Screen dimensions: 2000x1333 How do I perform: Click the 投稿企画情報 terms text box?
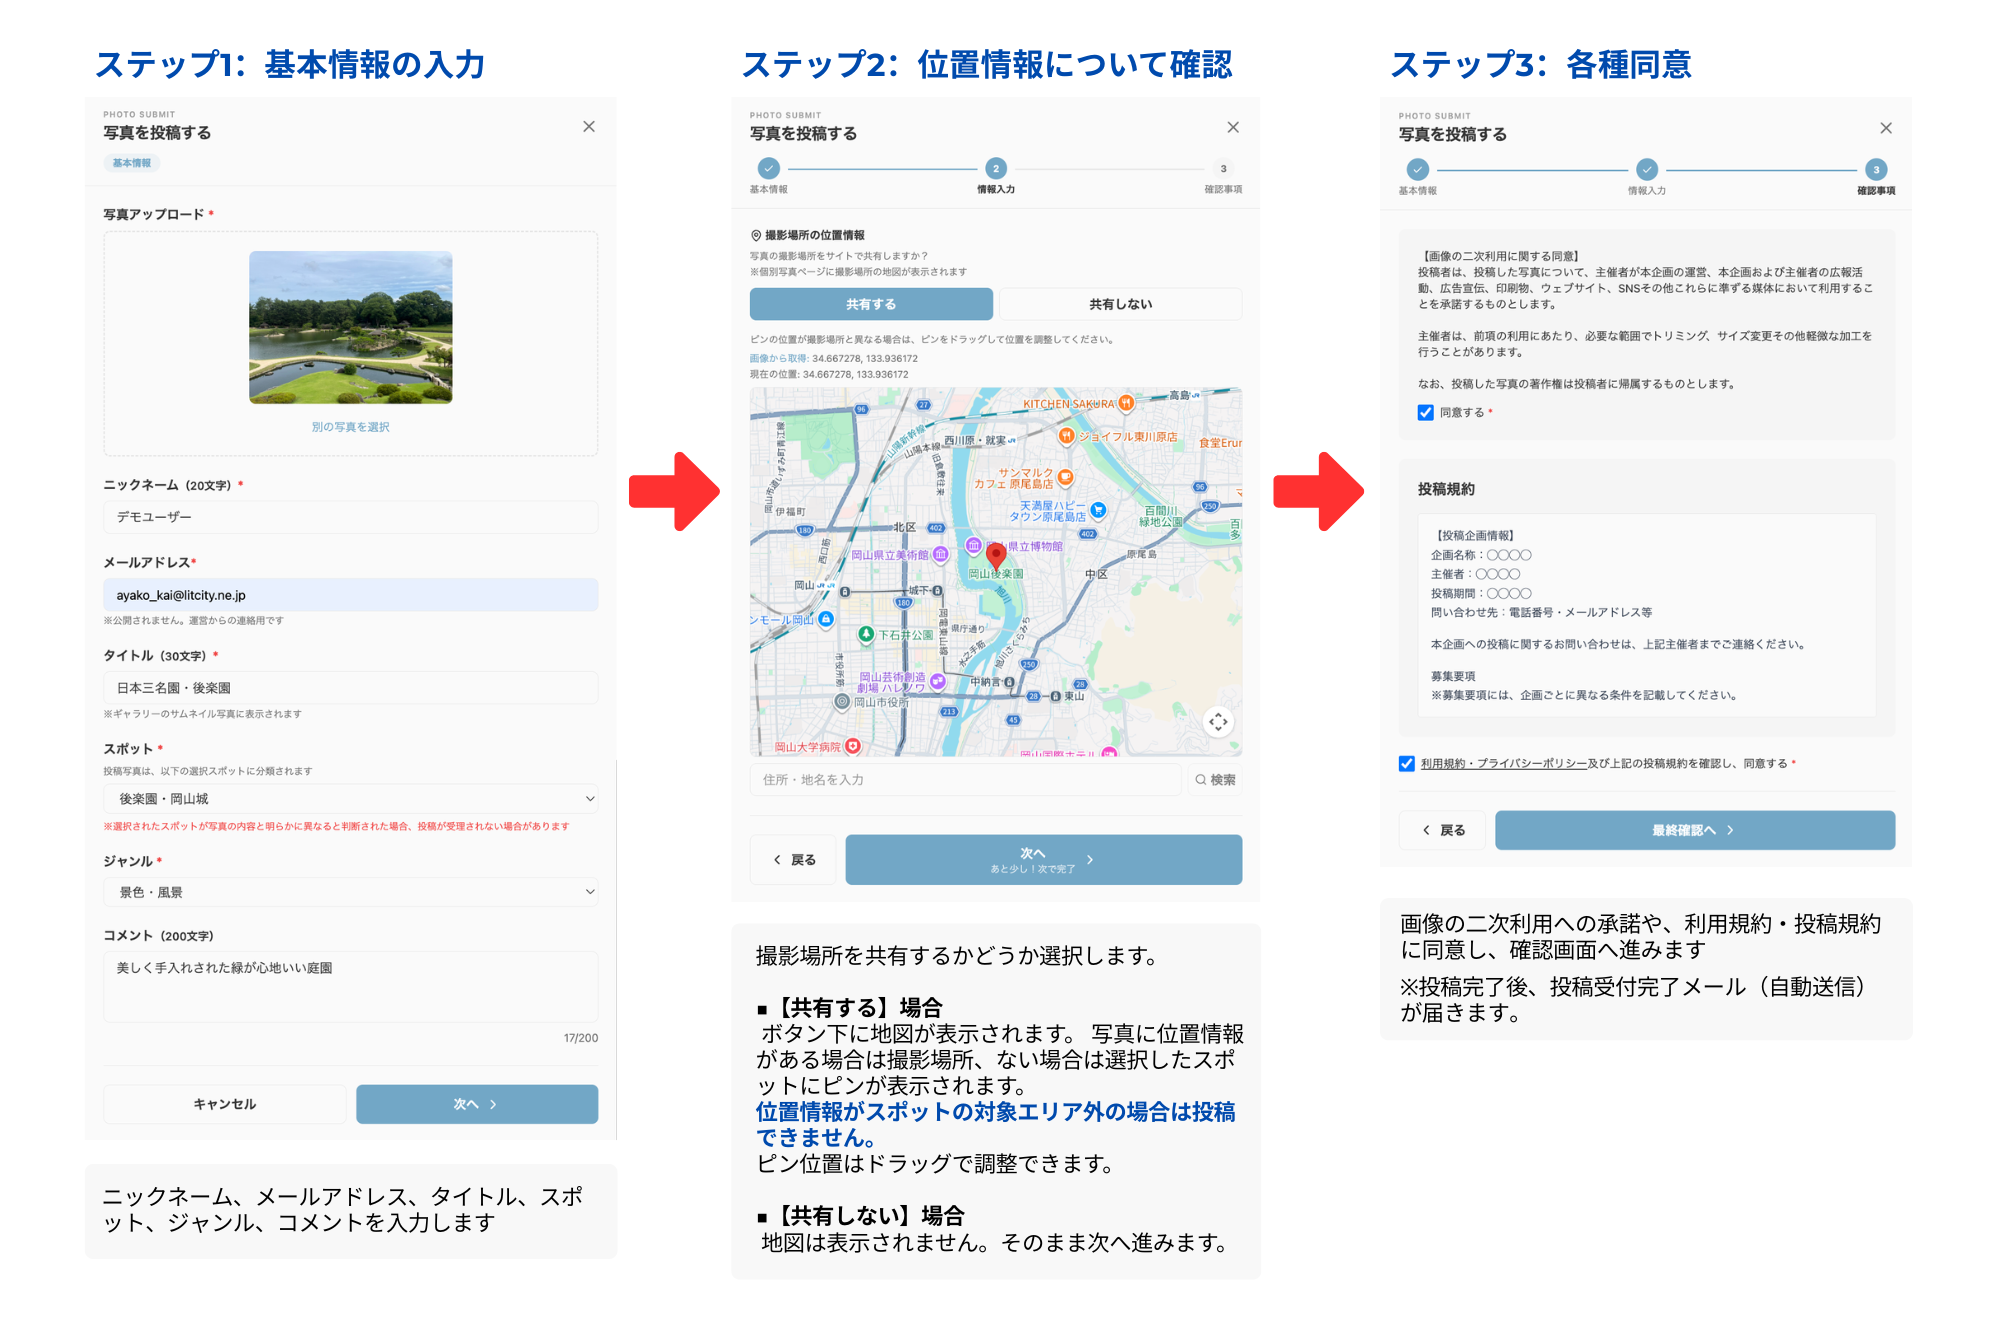[x=1647, y=615]
